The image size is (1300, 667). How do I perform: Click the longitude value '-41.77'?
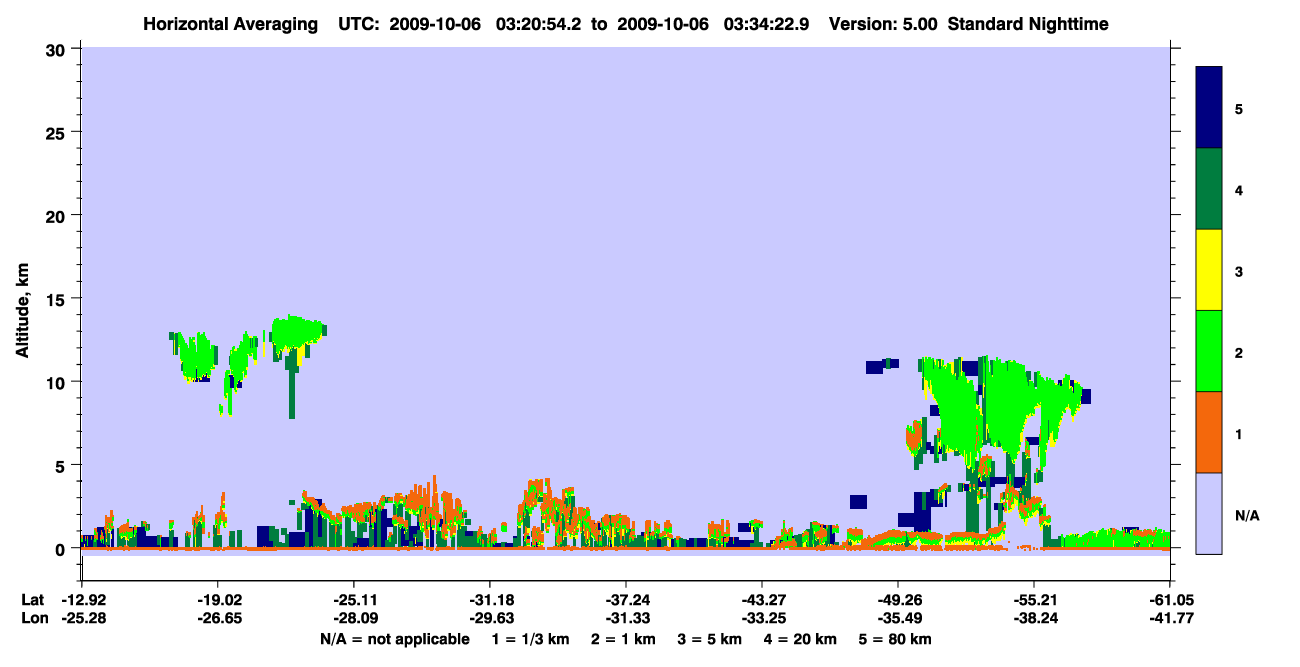tap(1169, 618)
